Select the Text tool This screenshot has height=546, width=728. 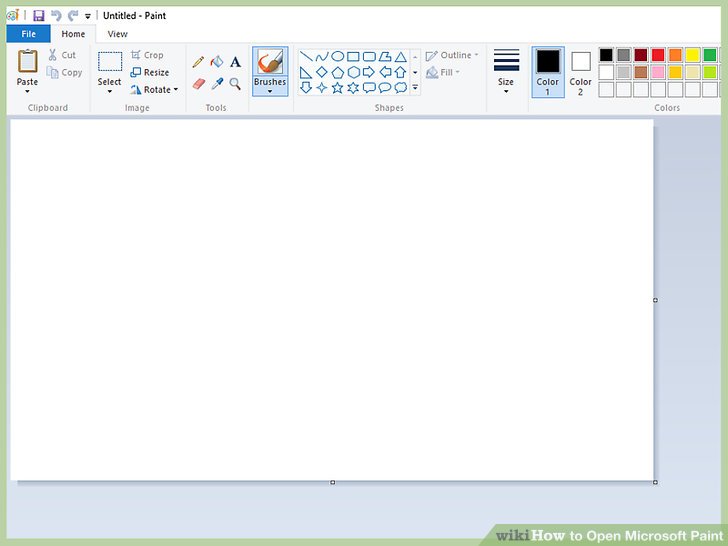click(235, 62)
